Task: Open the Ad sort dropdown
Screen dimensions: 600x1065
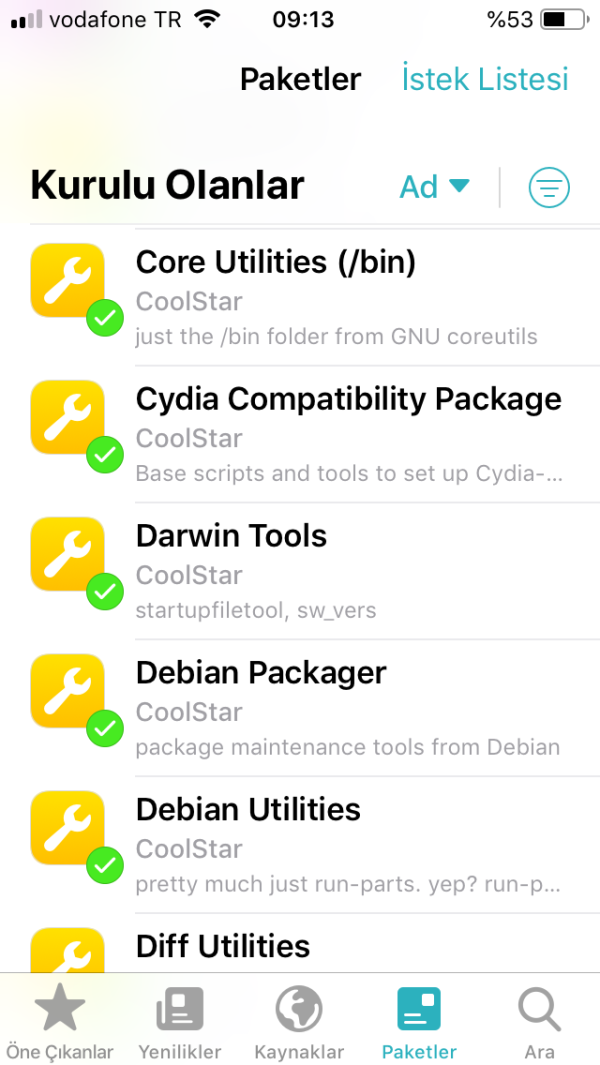Action: (434, 187)
